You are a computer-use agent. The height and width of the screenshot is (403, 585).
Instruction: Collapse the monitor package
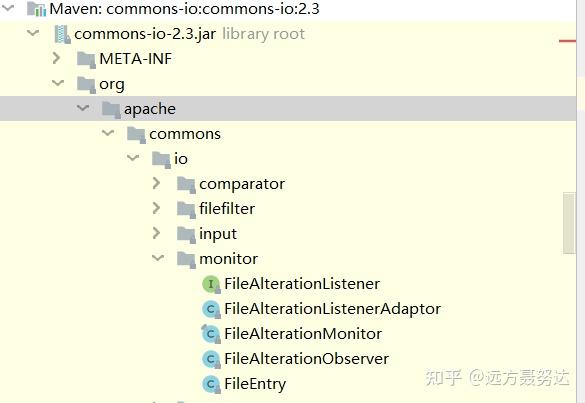coord(158,258)
